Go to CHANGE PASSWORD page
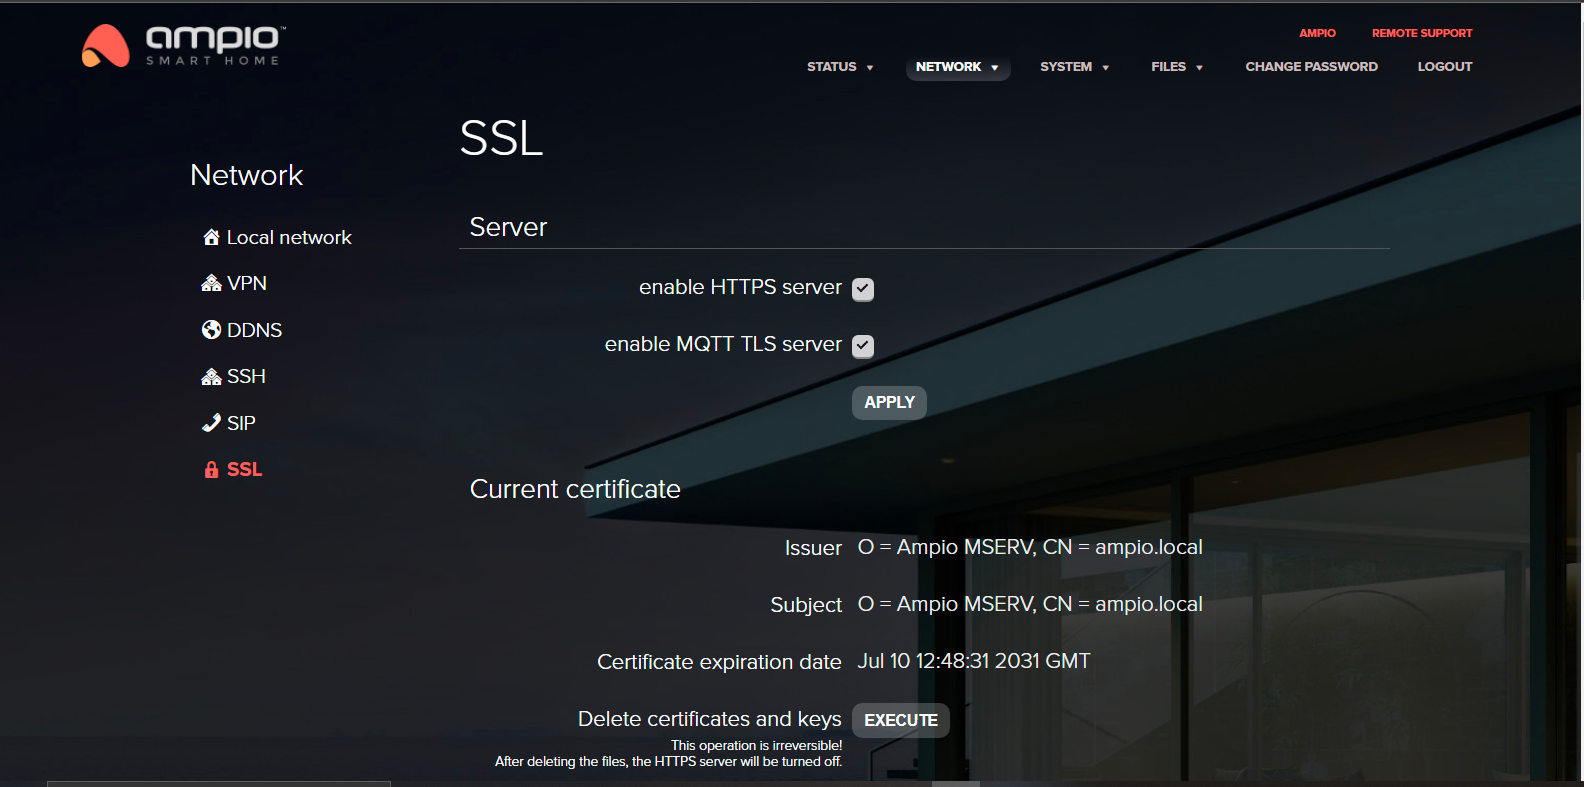 1311,67
